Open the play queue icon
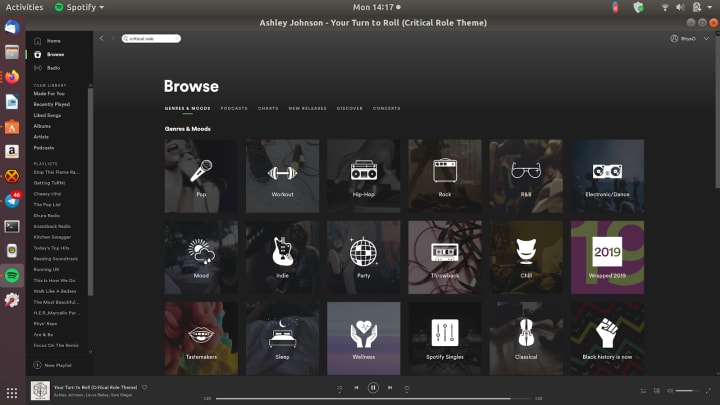The image size is (720, 405). pyautogui.click(x=643, y=391)
